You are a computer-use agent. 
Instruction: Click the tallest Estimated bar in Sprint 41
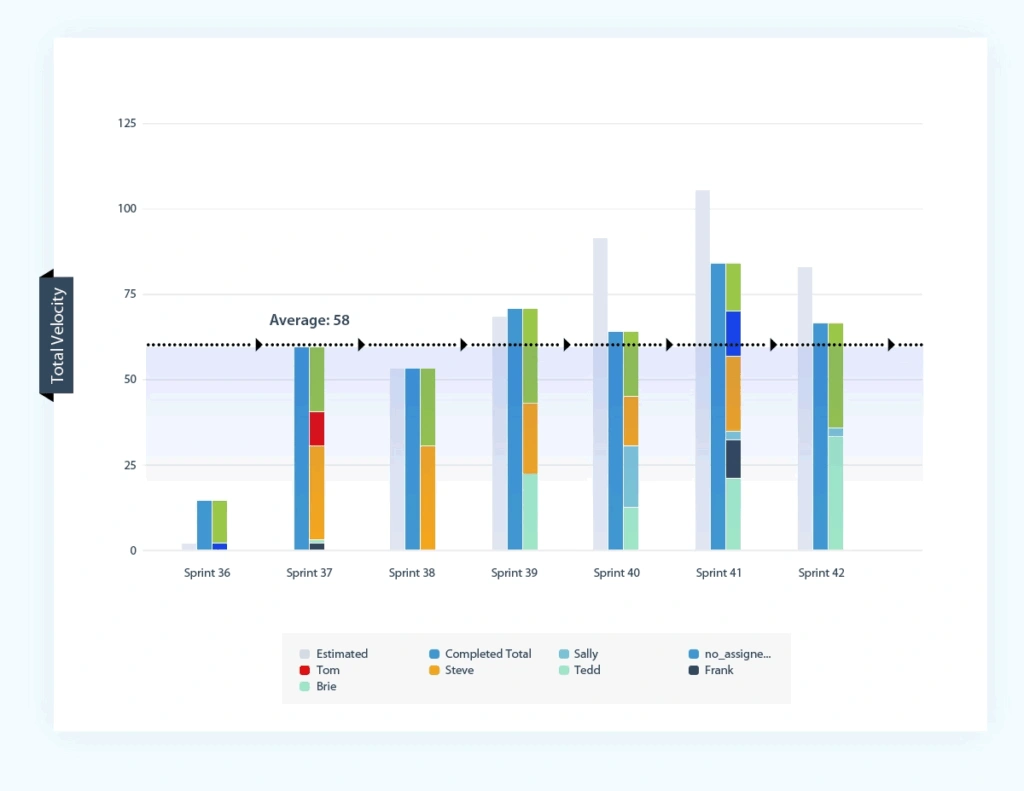pos(702,370)
